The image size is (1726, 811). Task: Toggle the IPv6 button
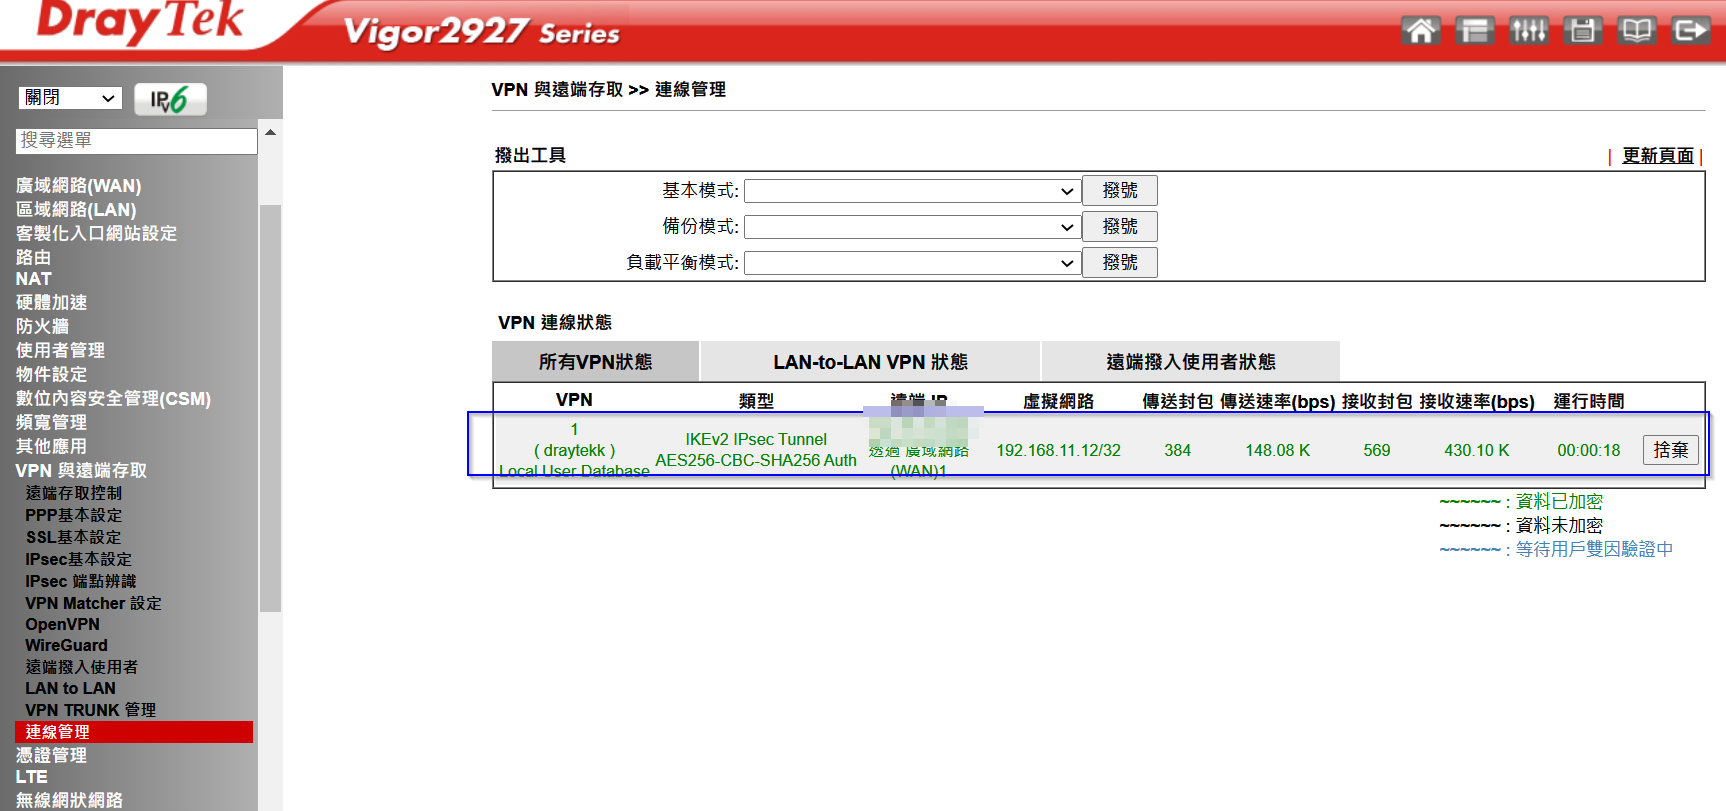(x=170, y=99)
